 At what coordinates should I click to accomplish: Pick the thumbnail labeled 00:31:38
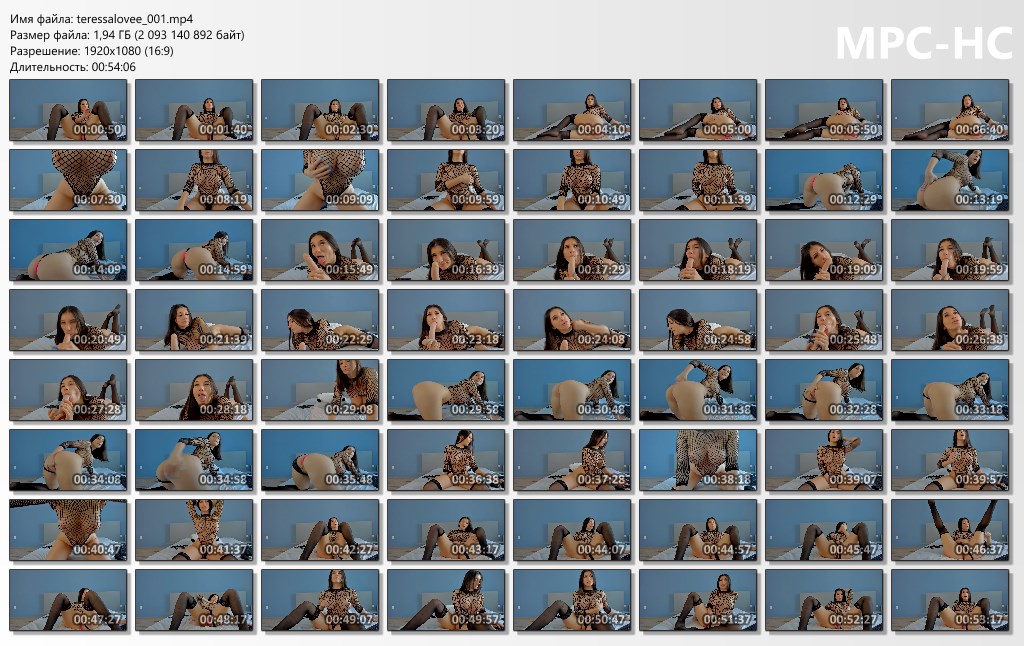click(698, 390)
